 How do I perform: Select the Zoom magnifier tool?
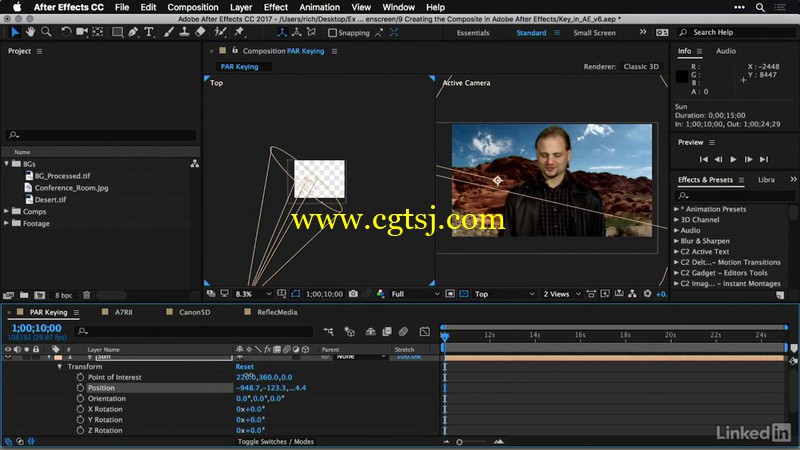(46, 32)
